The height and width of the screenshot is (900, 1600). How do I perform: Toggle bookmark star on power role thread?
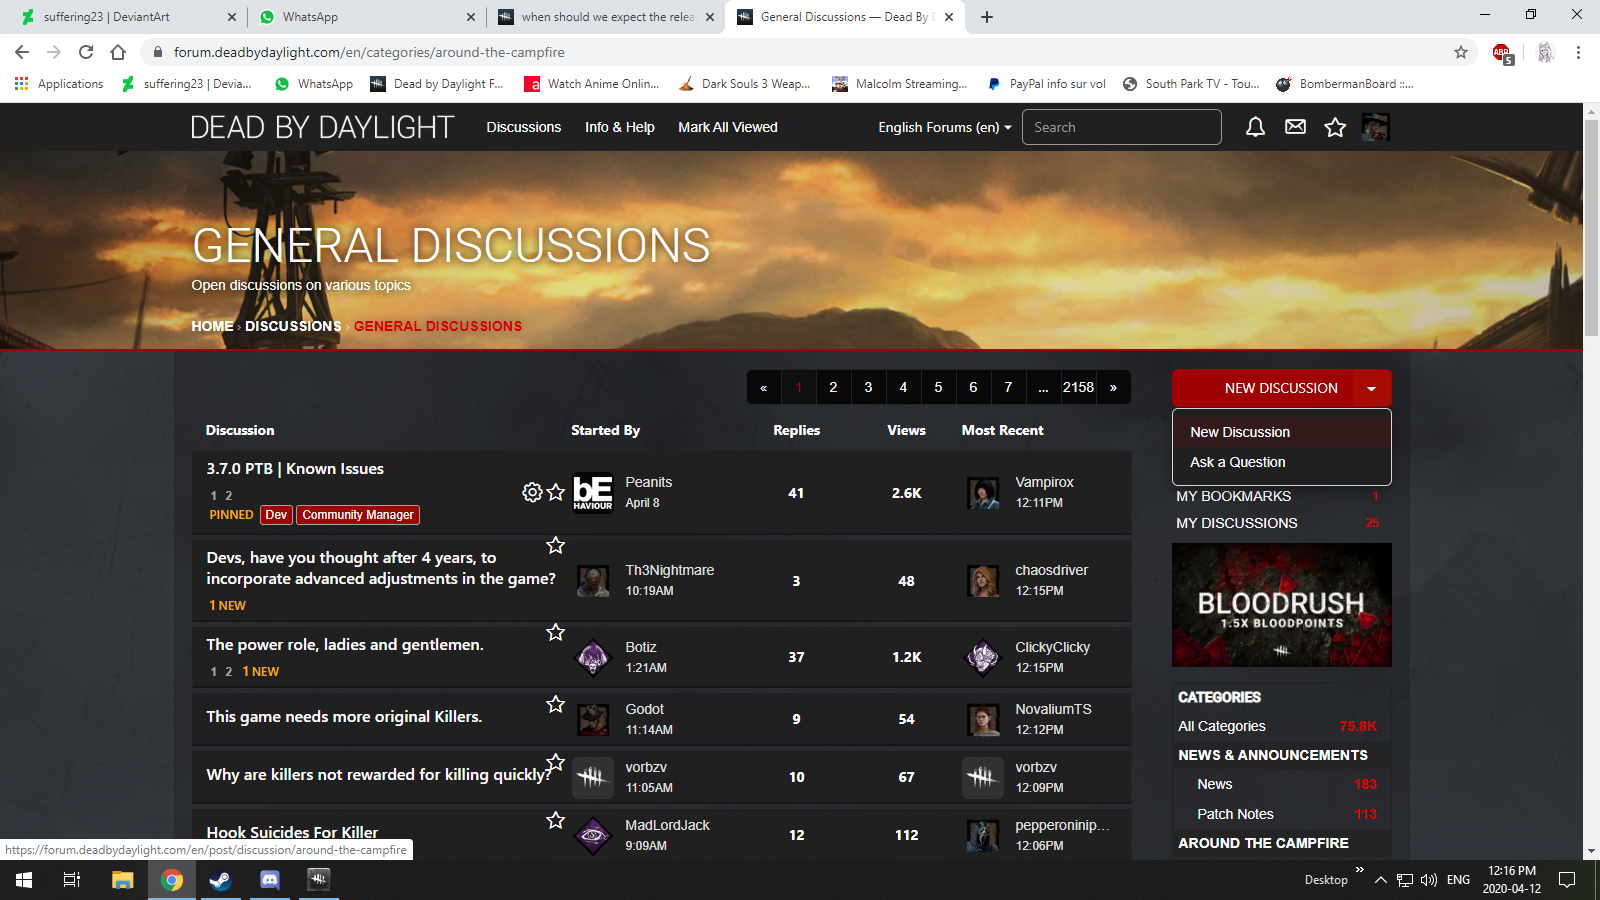[556, 632]
